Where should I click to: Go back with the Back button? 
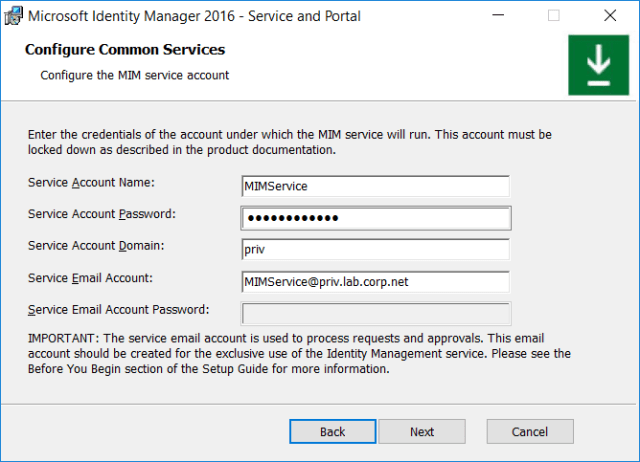(332, 432)
